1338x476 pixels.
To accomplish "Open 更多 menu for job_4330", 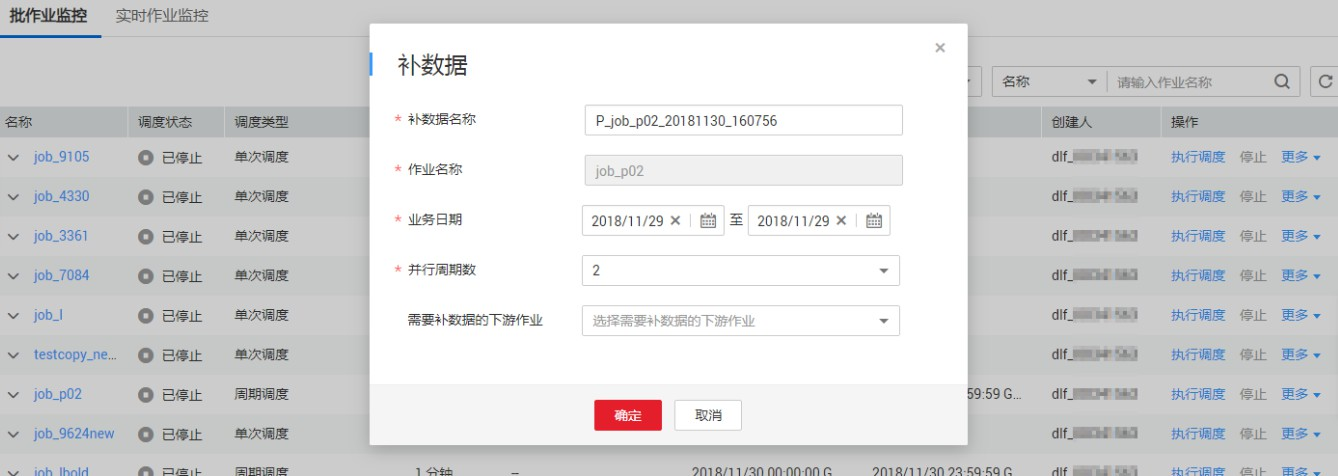I will [x=1301, y=197].
